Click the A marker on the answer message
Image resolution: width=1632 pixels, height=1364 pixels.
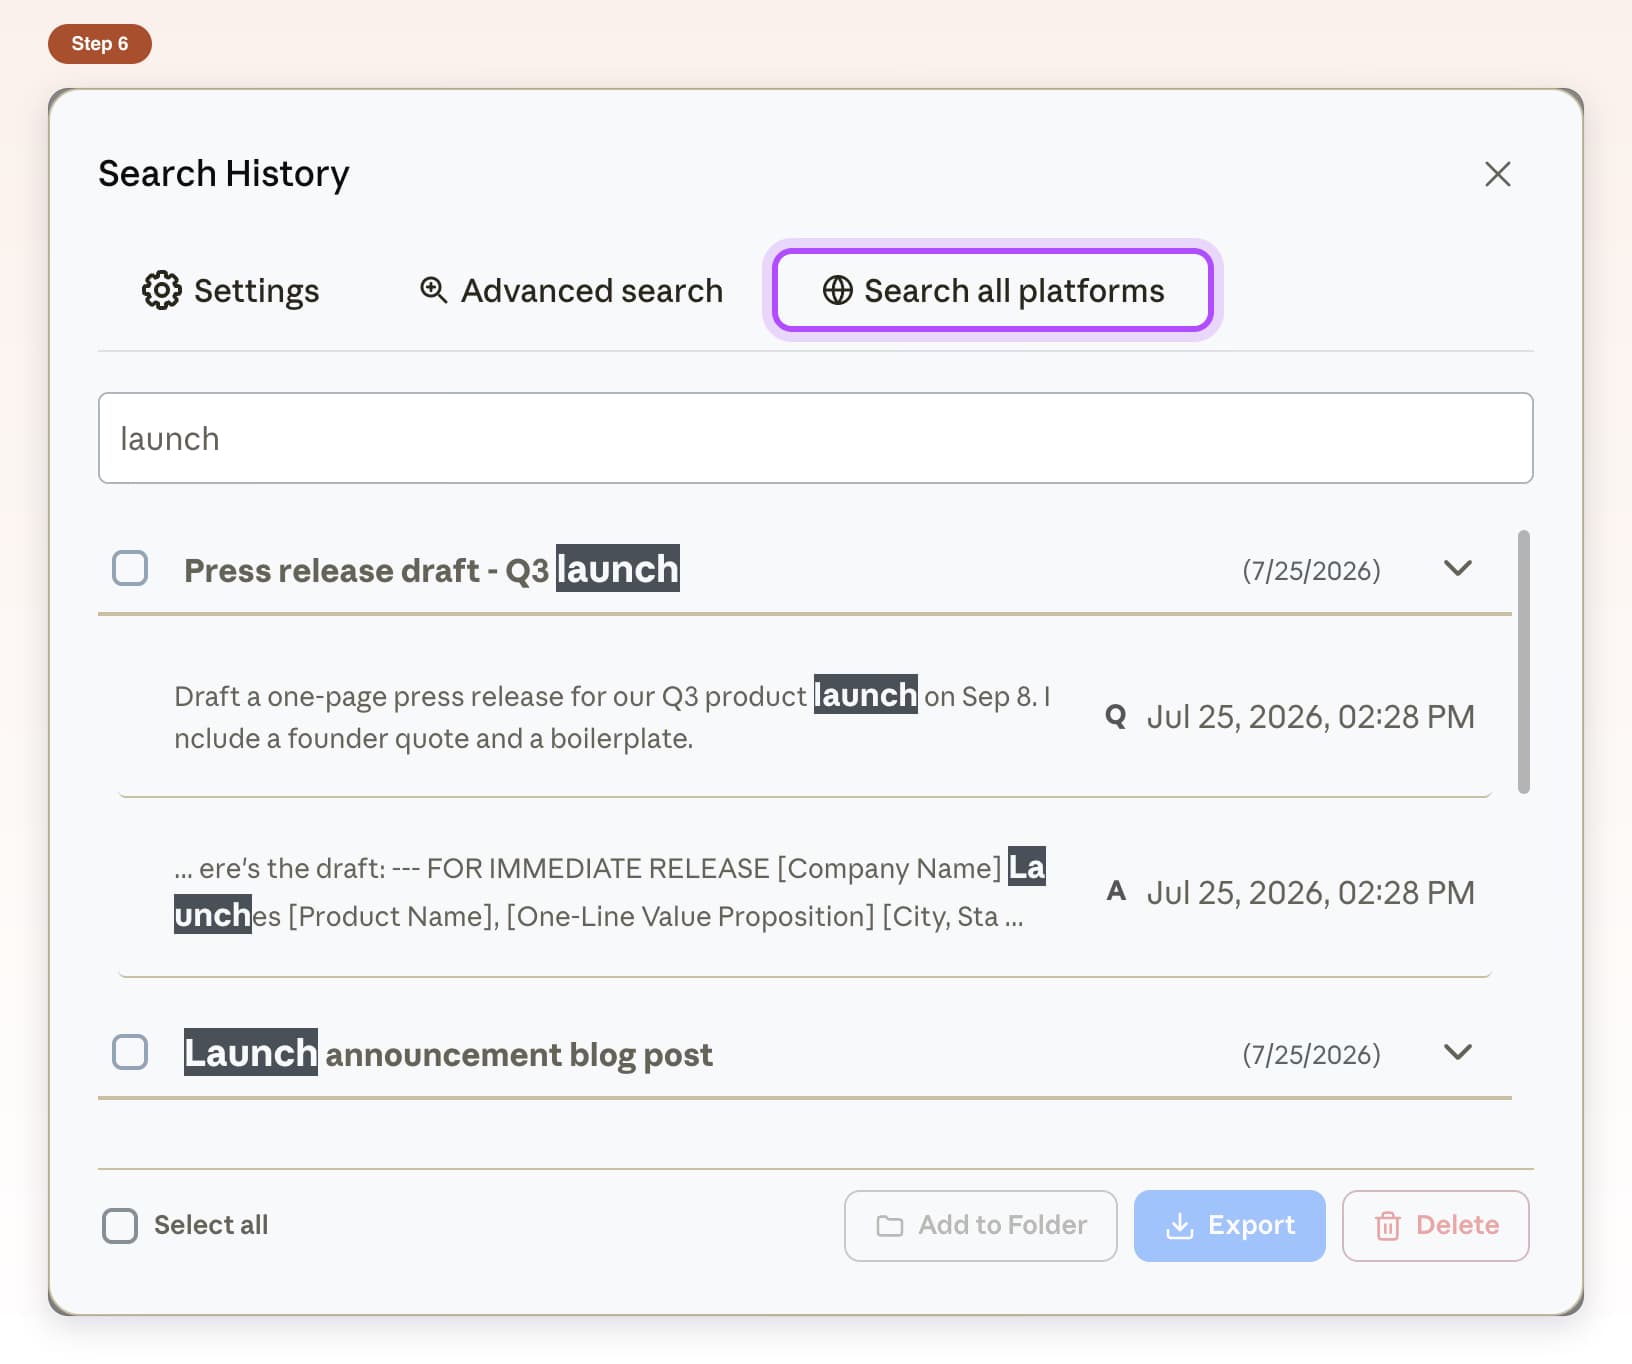point(1116,891)
